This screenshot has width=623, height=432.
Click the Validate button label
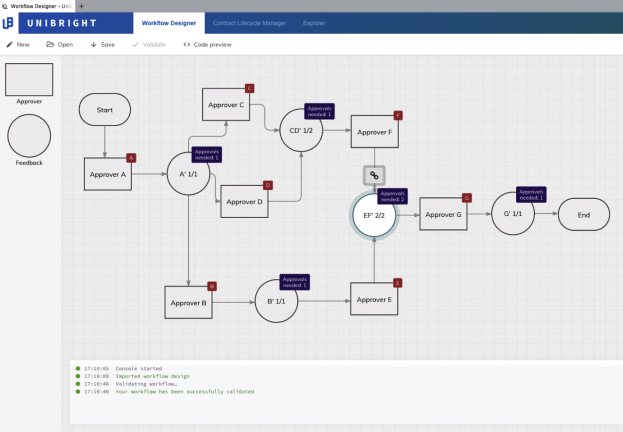click(154, 45)
